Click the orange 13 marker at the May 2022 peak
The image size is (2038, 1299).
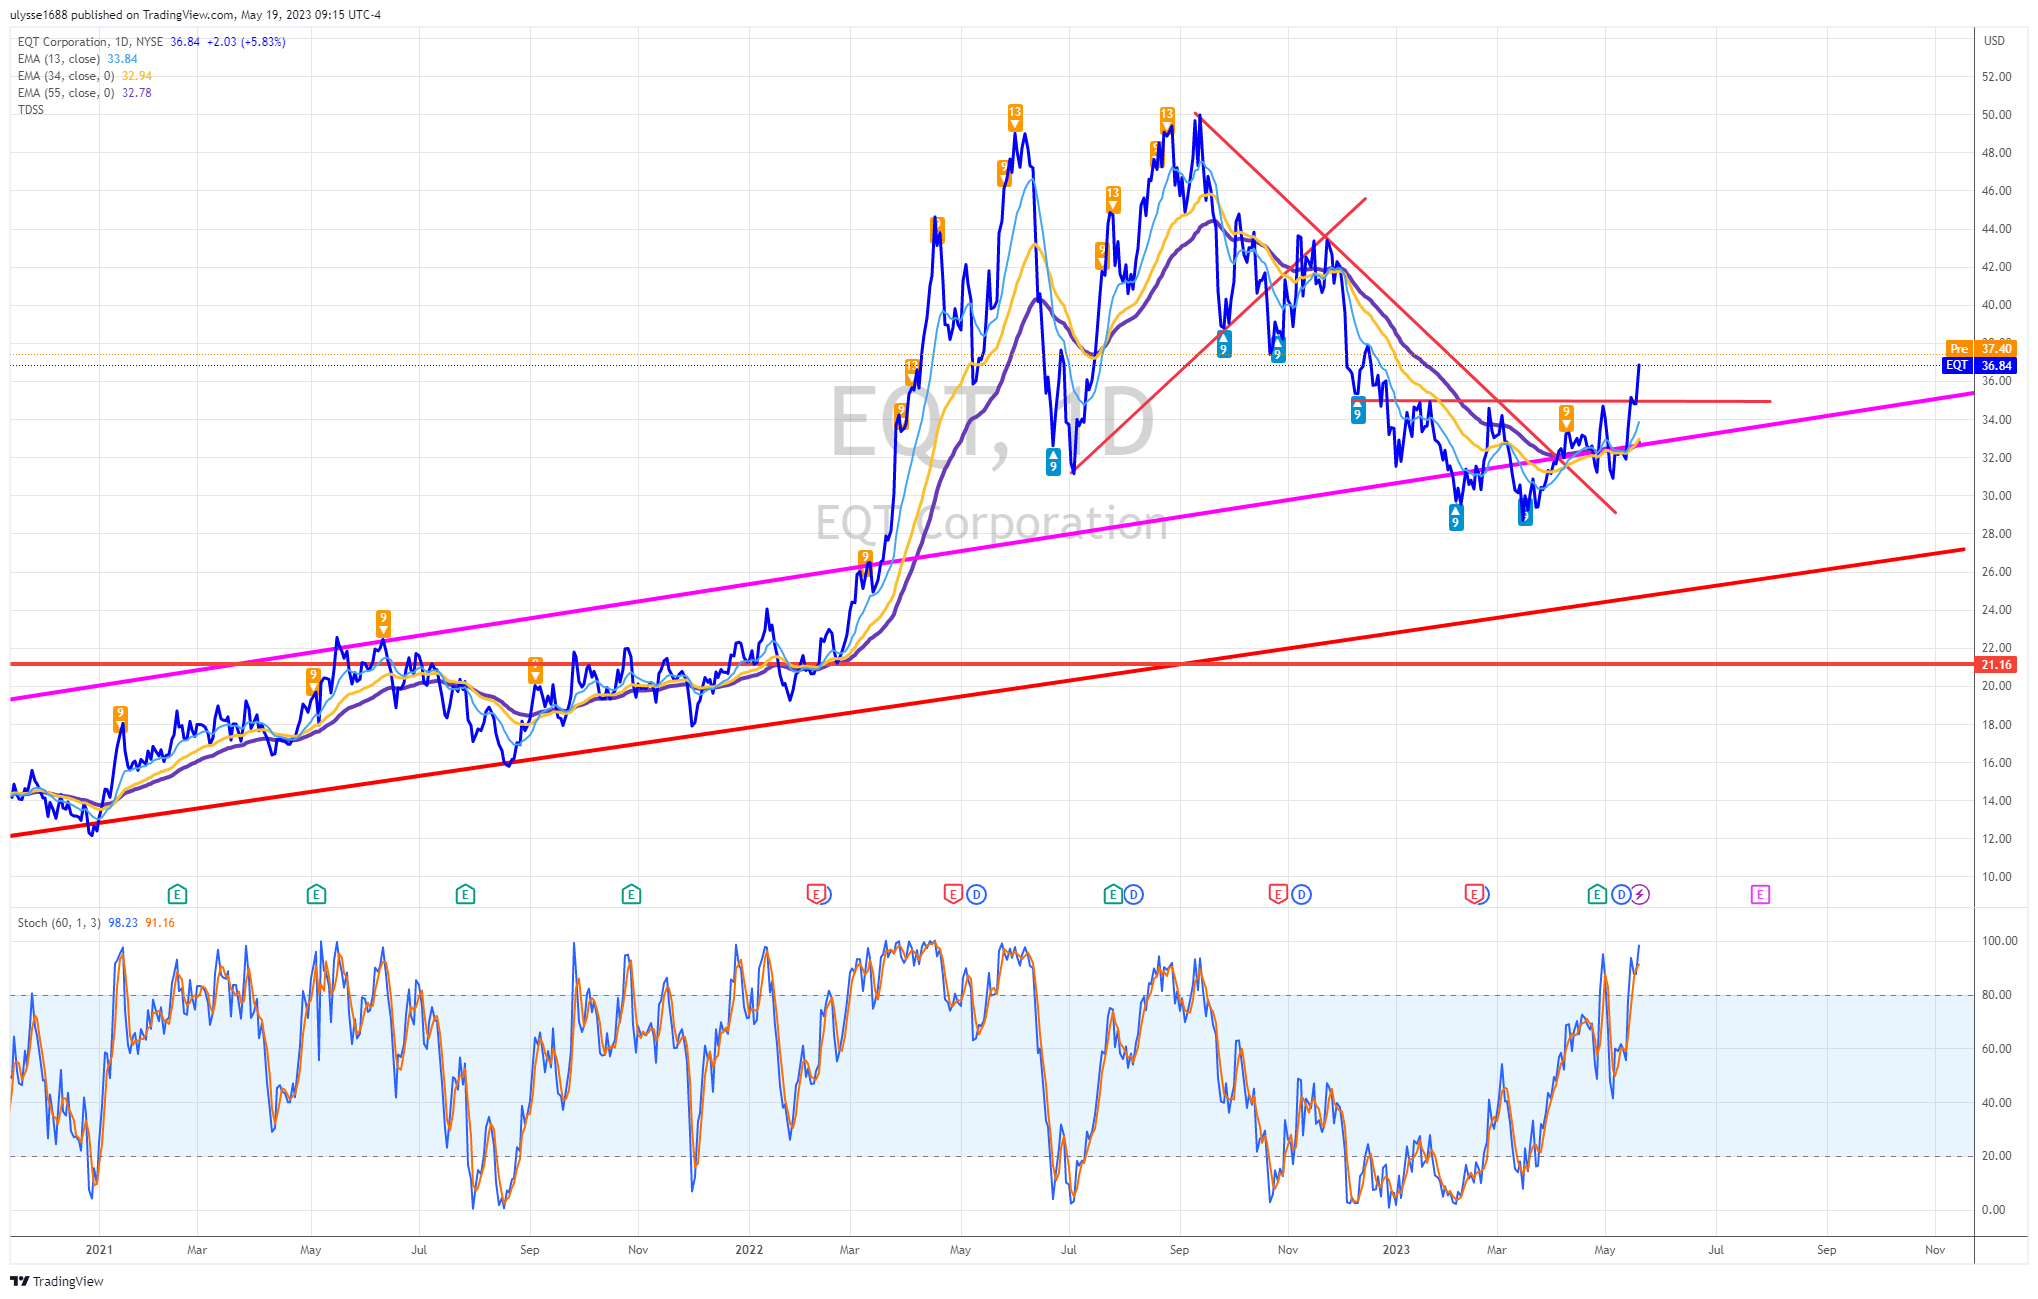pyautogui.click(x=1015, y=117)
